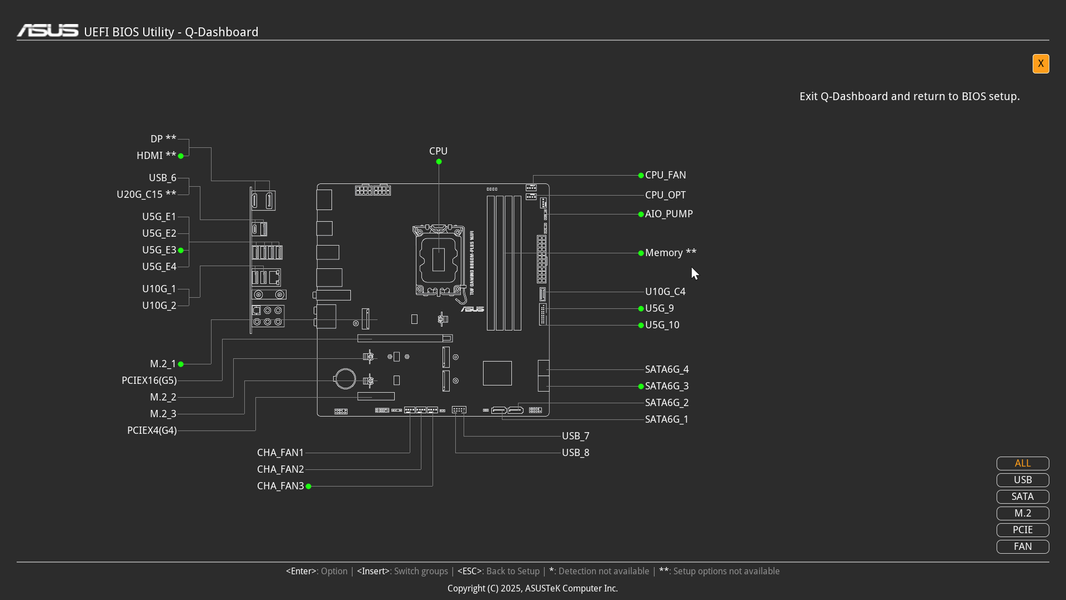Open the CHA_FAN1 header label

pos(280,453)
